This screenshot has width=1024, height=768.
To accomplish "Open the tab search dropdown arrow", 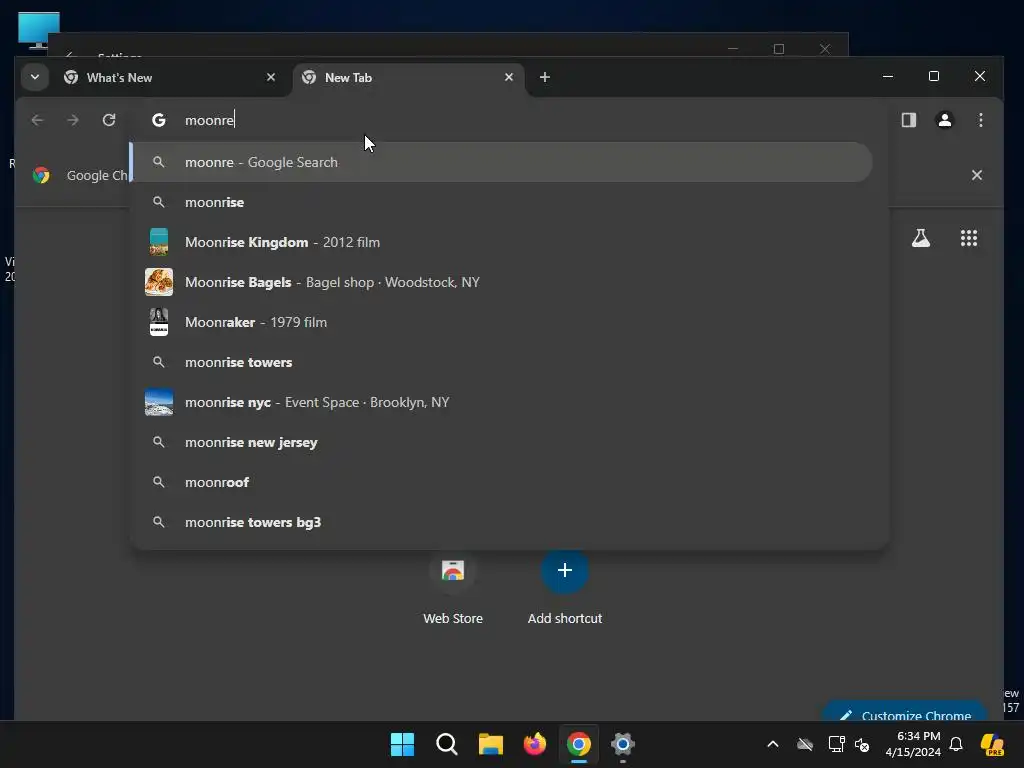I will 35,77.
